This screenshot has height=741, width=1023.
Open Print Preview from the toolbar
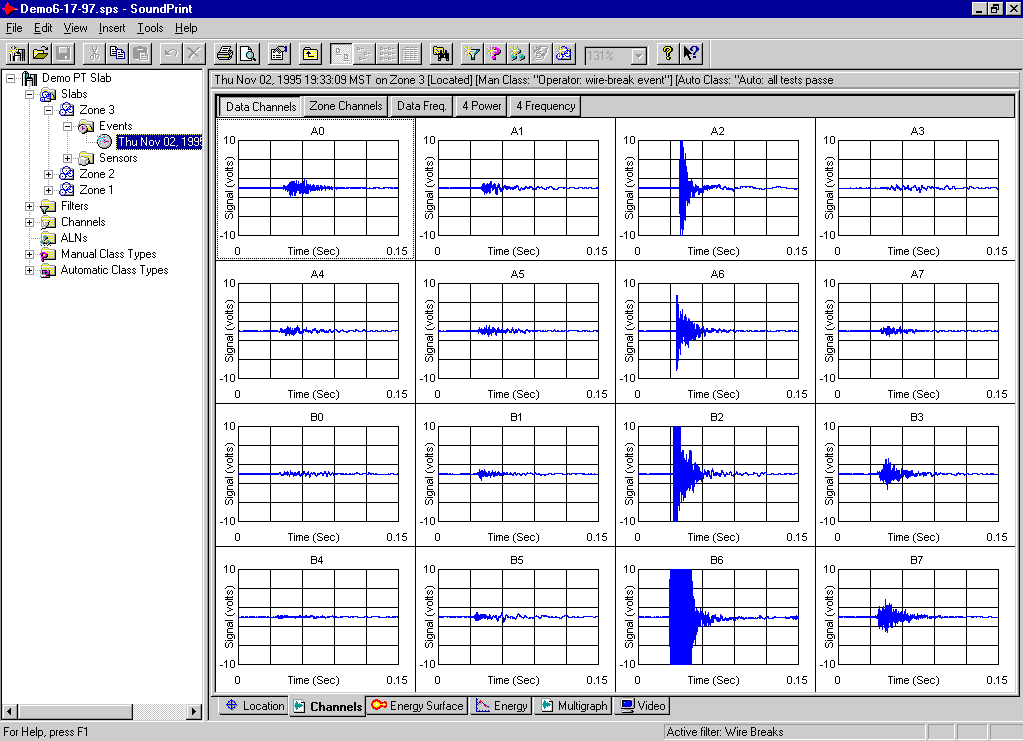(248, 54)
